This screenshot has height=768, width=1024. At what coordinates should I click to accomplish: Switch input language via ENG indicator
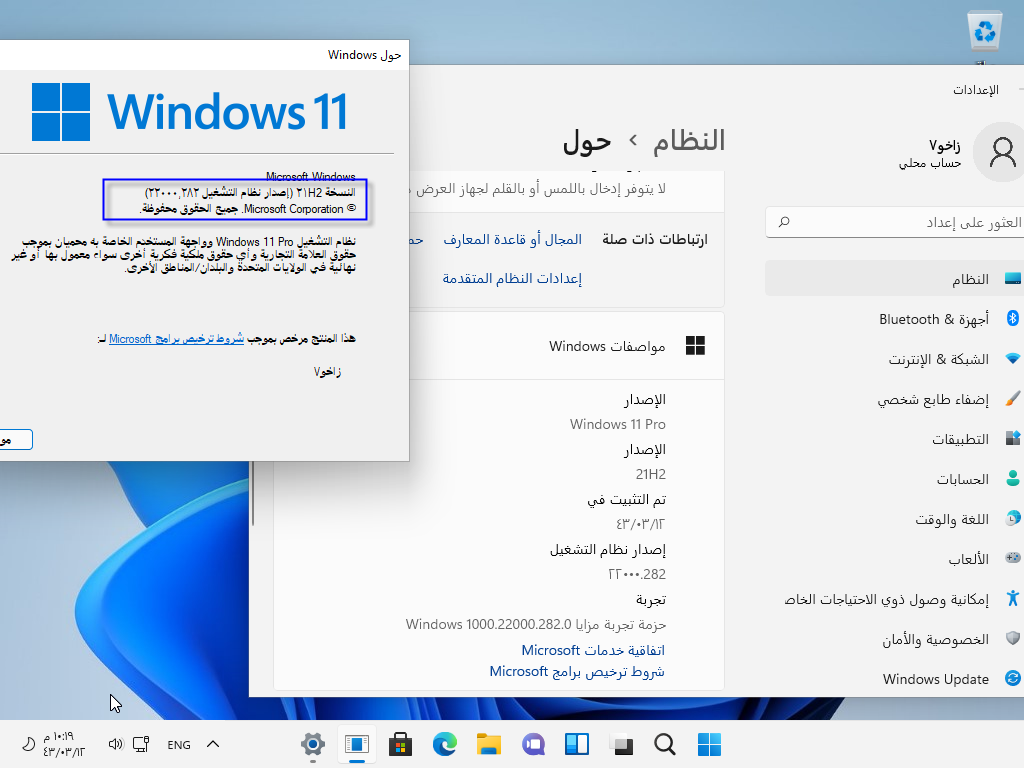(x=179, y=744)
